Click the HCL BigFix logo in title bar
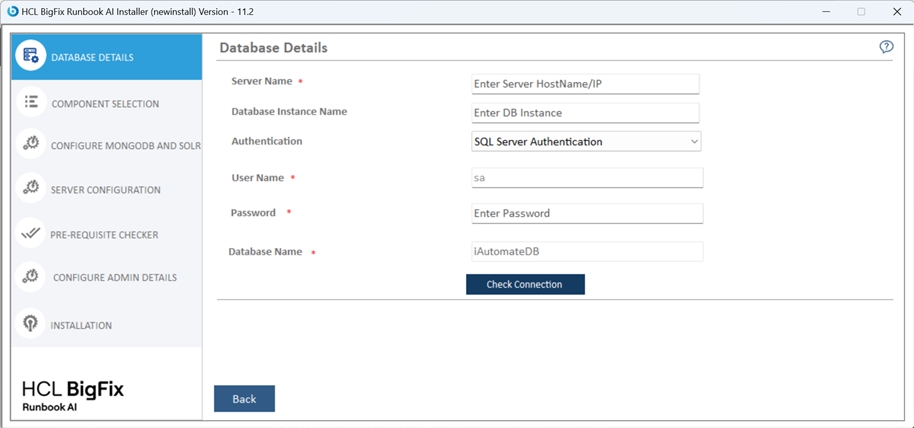This screenshot has width=914, height=428. click(x=12, y=11)
